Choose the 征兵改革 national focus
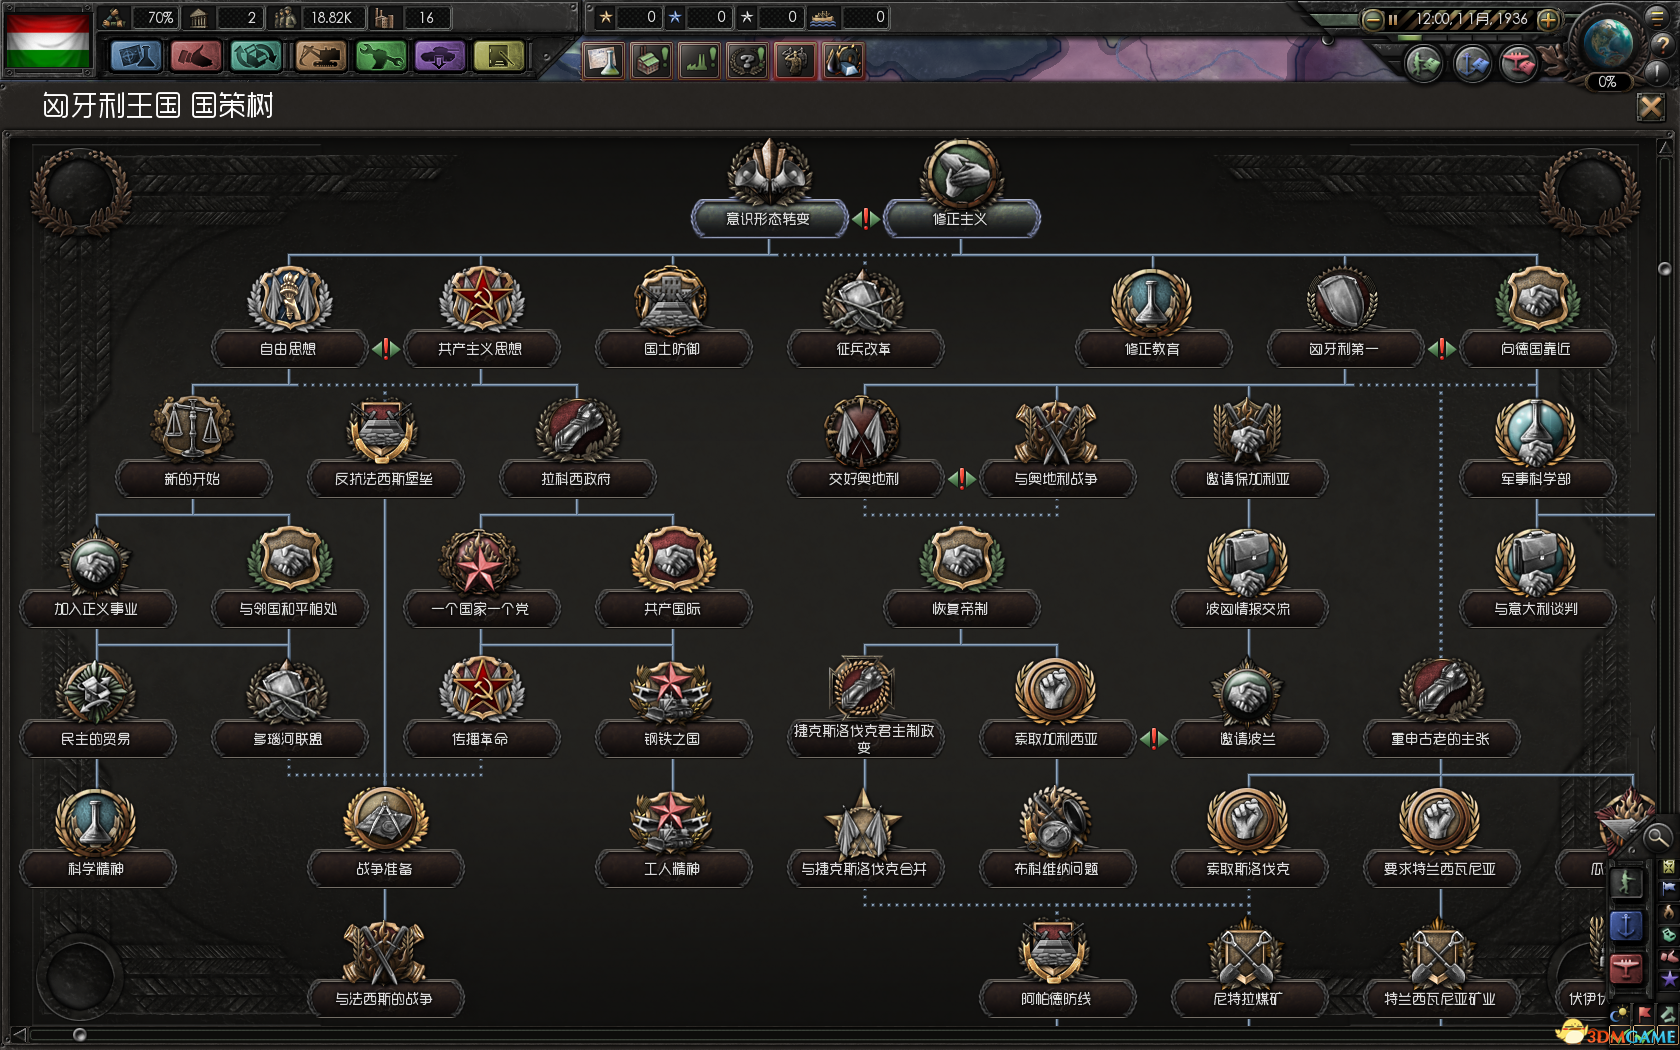The width and height of the screenshot is (1680, 1050). (864, 348)
